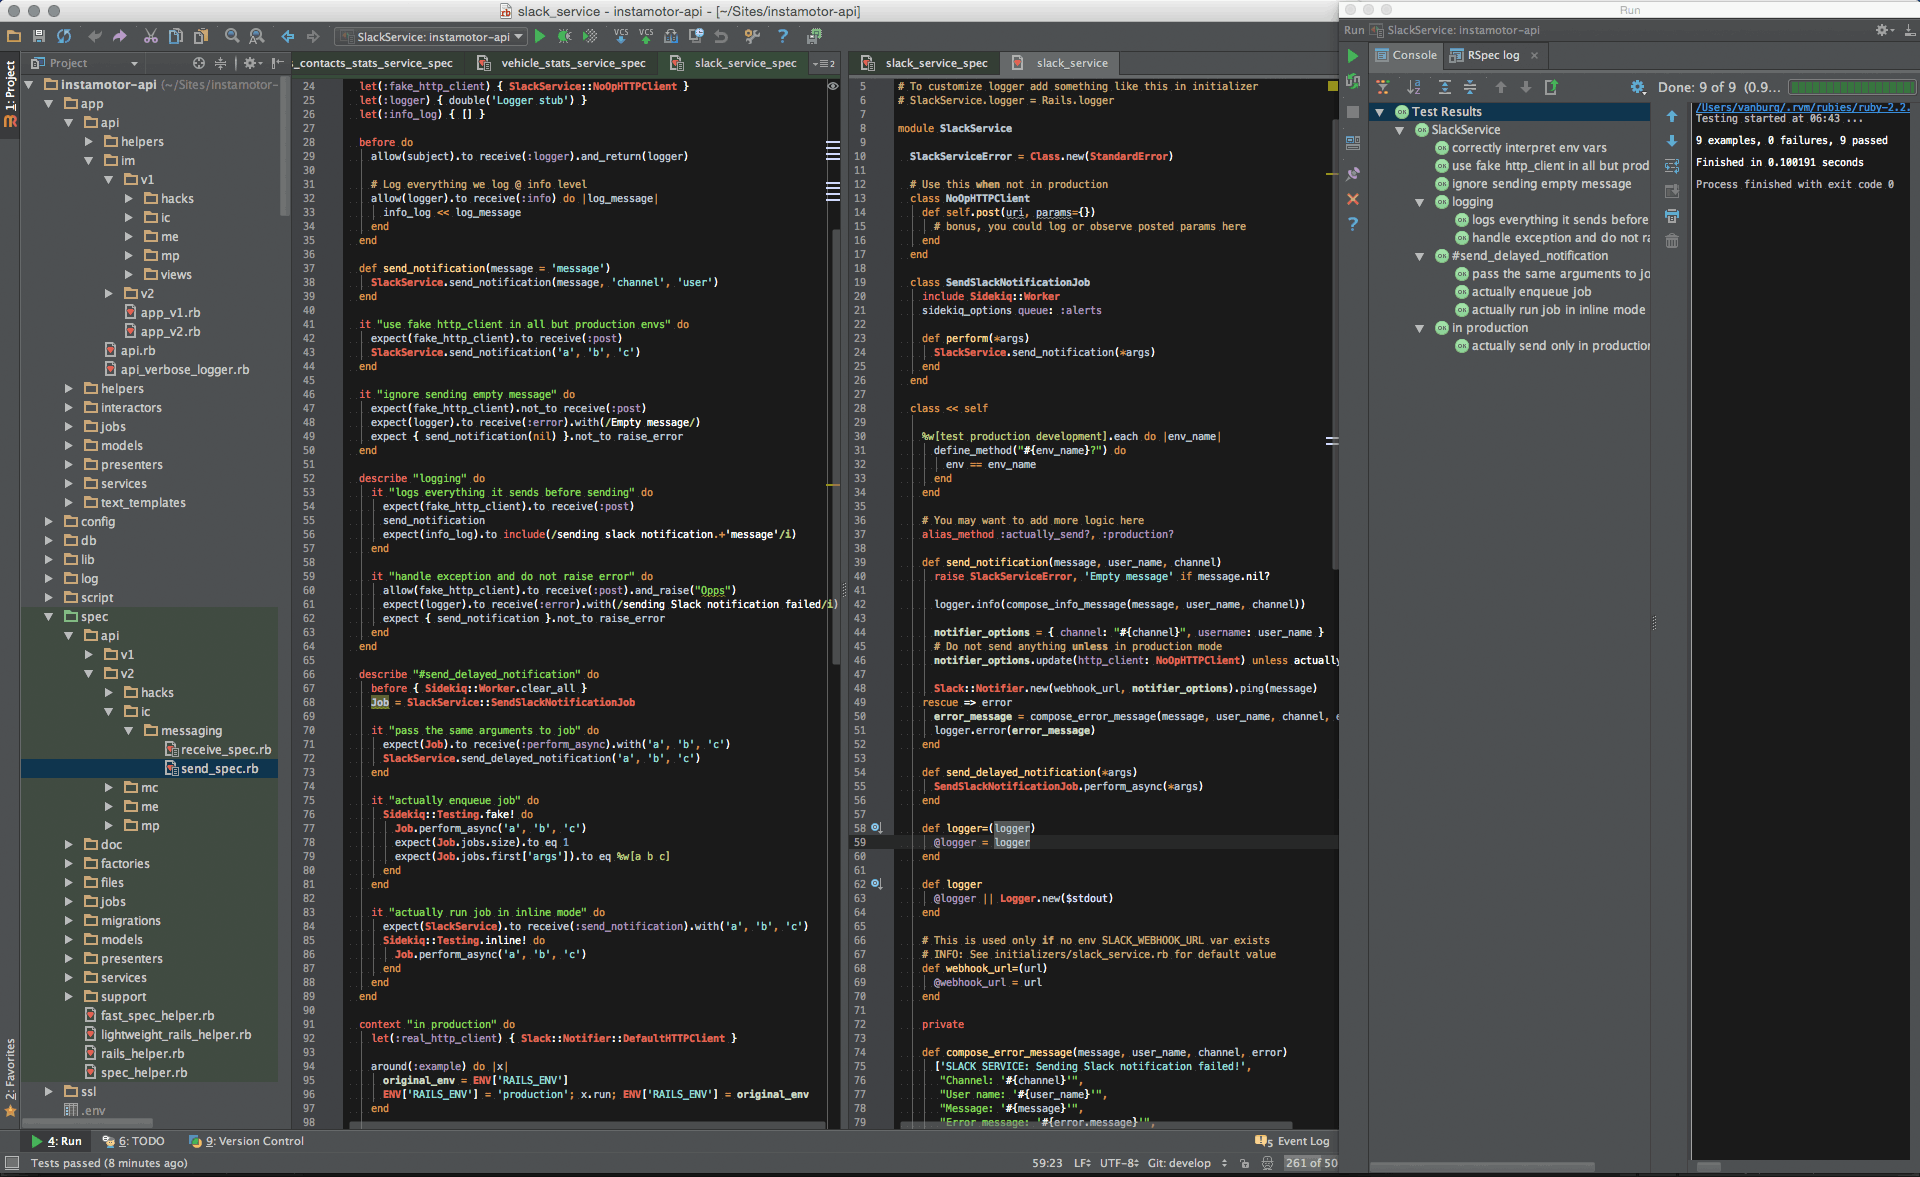The width and height of the screenshot is (1920, 1177).
Task: Click the green test progress bar
Action: click(1851, 88)
